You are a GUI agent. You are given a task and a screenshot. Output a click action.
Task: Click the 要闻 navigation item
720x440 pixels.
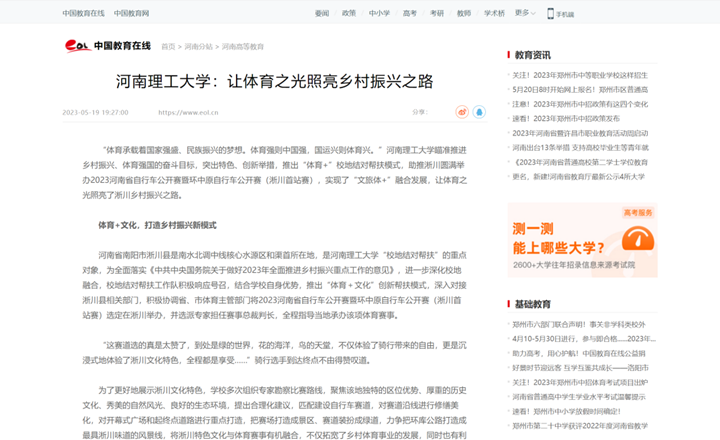coord(322,14)
